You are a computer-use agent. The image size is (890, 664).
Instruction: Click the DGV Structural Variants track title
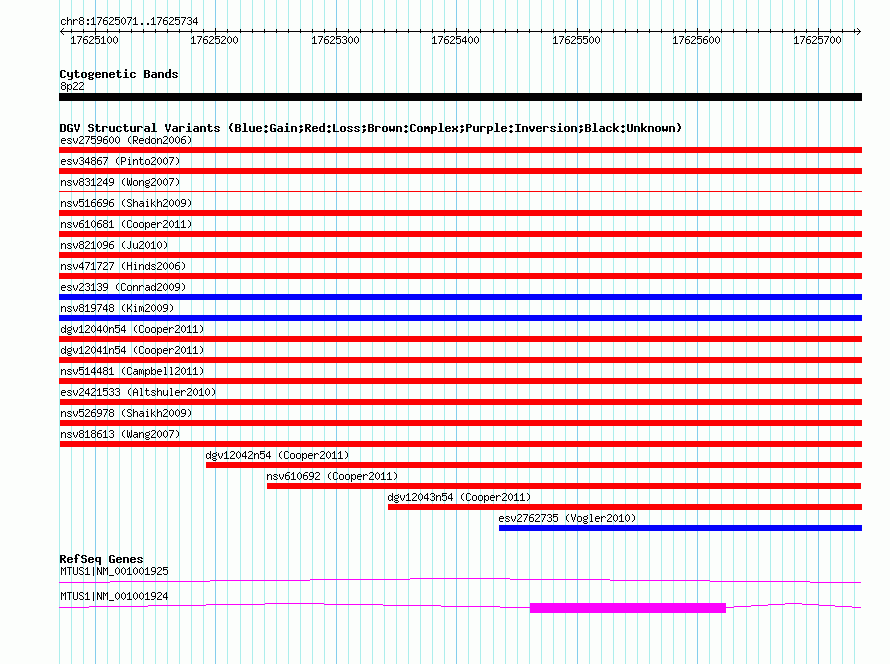pyautogui.click(x=370, y=128)
